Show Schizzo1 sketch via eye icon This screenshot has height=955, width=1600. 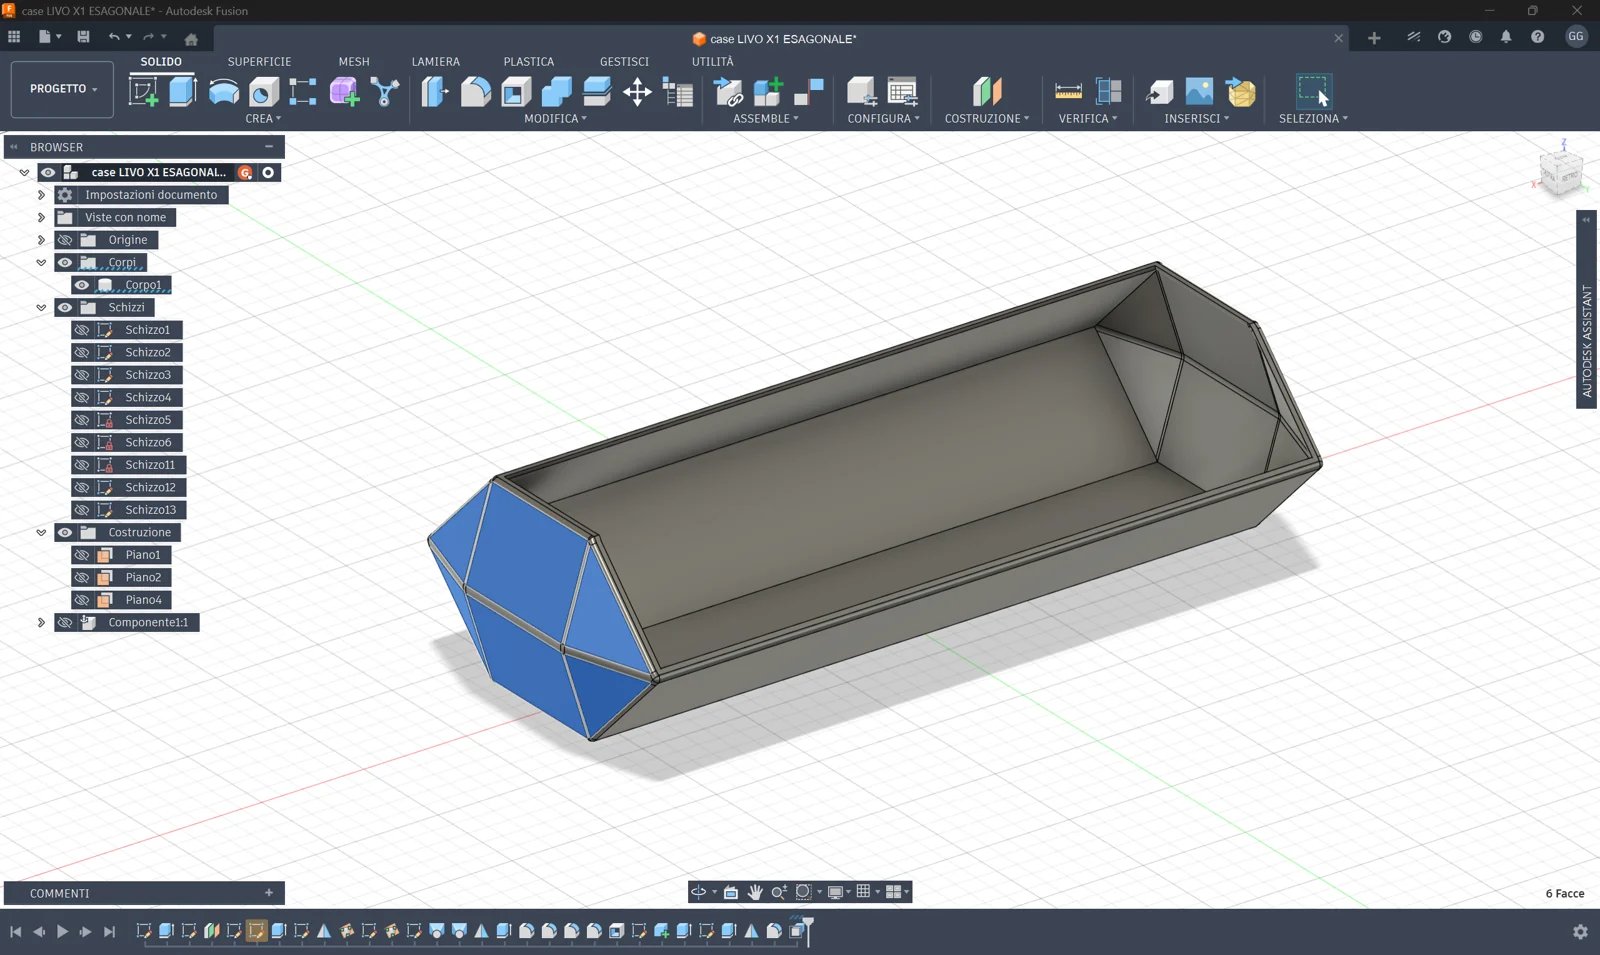[82, 330]
